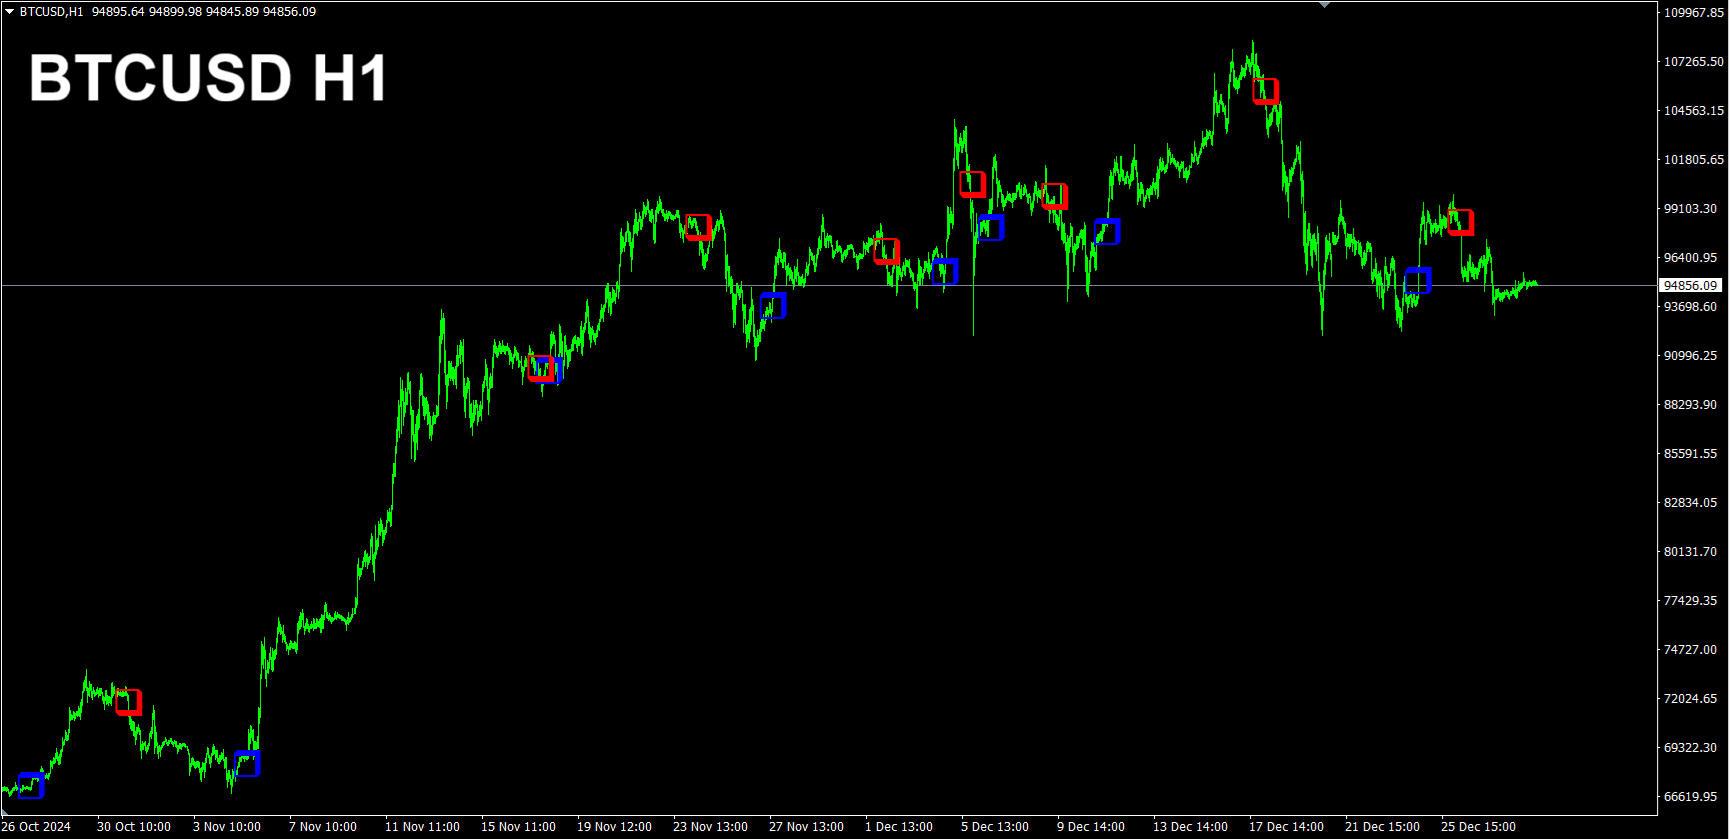Viewport: 1730px width, 839px height.
Task: Click time axis label 9 Dec 14:00
Action: point(1091,827)
